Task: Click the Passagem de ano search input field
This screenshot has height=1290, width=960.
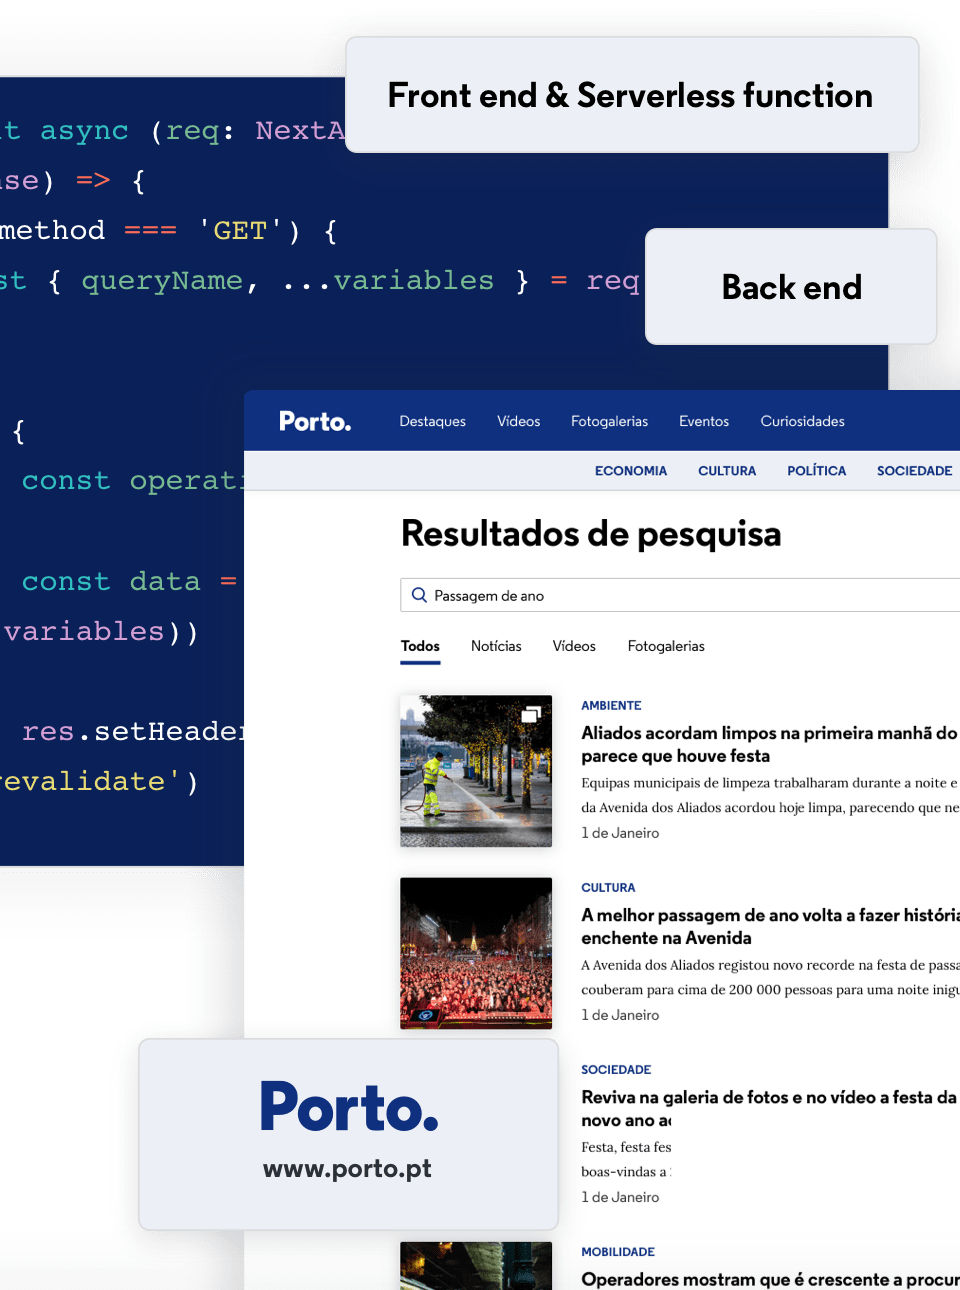Action: (x=600, y=595)
